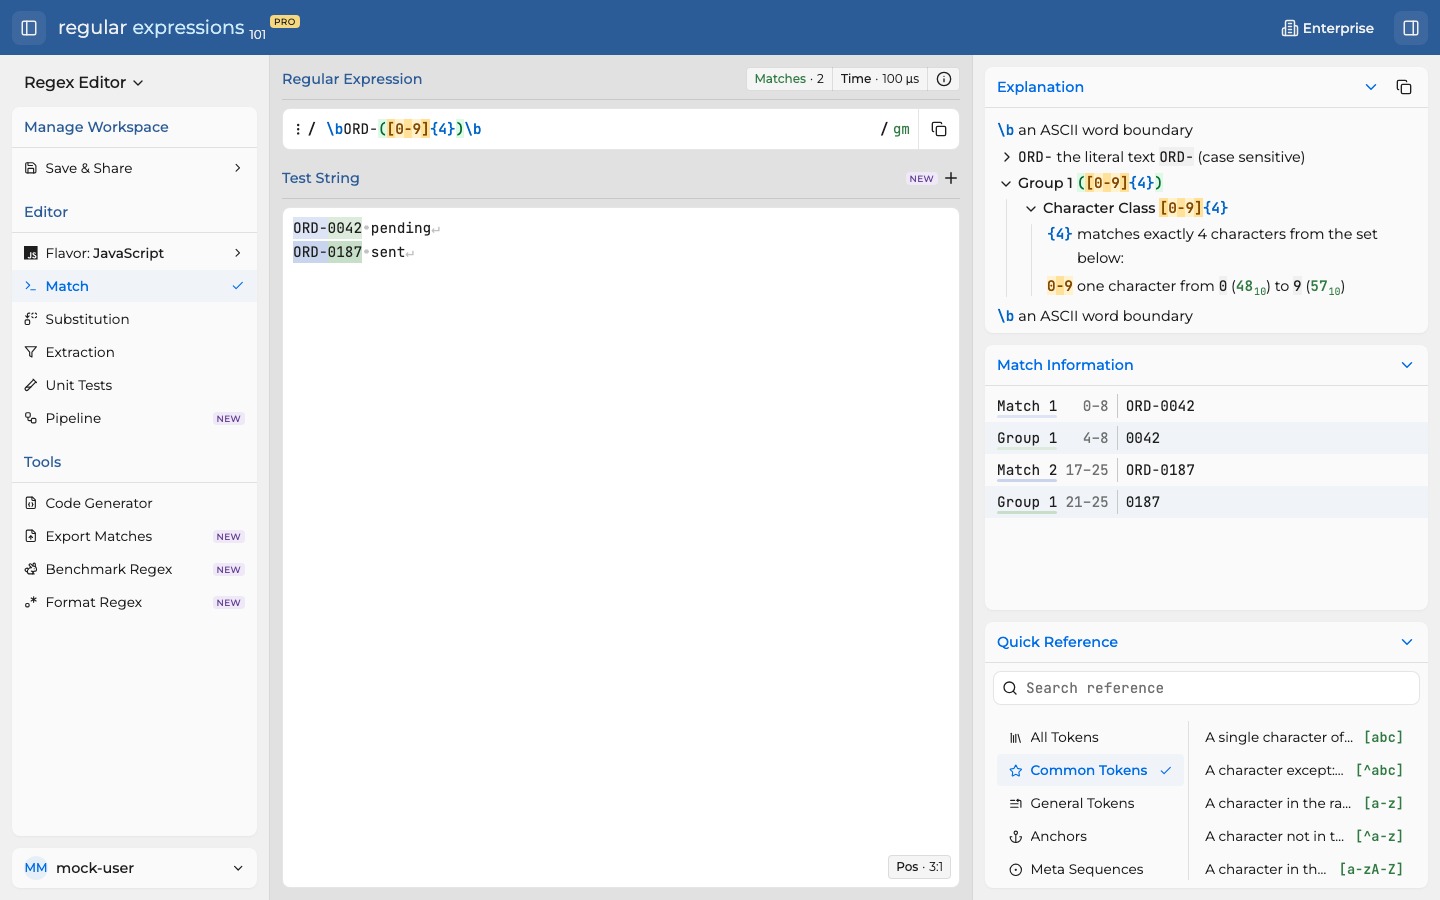Add a new test string with plus
The image size is (1440, 900).
coord(951,178)
